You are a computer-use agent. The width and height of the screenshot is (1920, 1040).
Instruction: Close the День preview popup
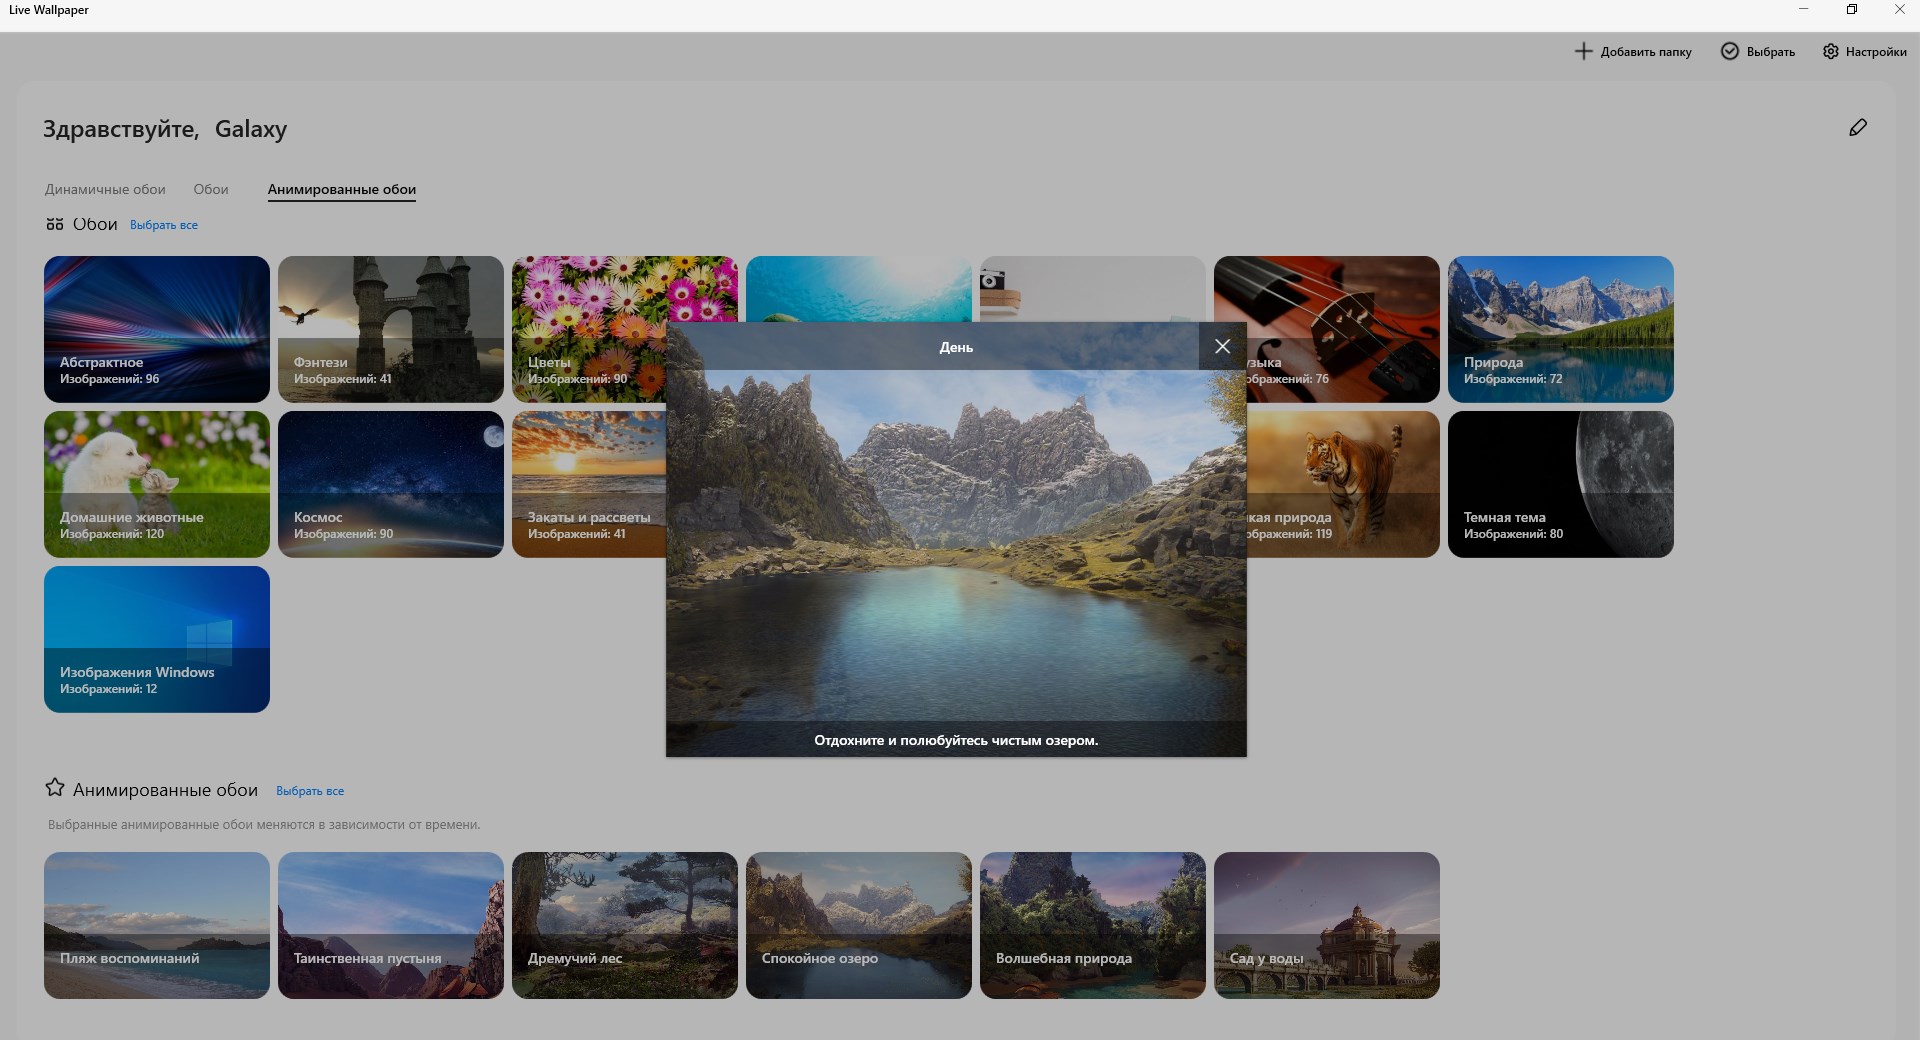[1222, 346]
